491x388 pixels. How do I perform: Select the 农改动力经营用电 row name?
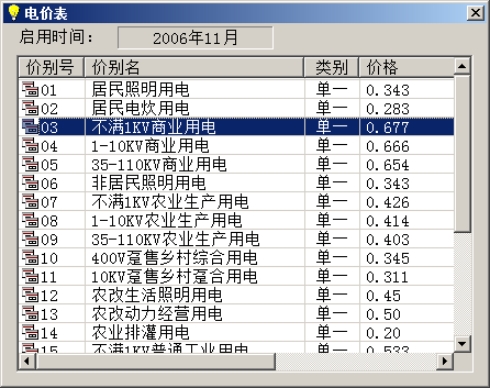[x=157, y=313]
